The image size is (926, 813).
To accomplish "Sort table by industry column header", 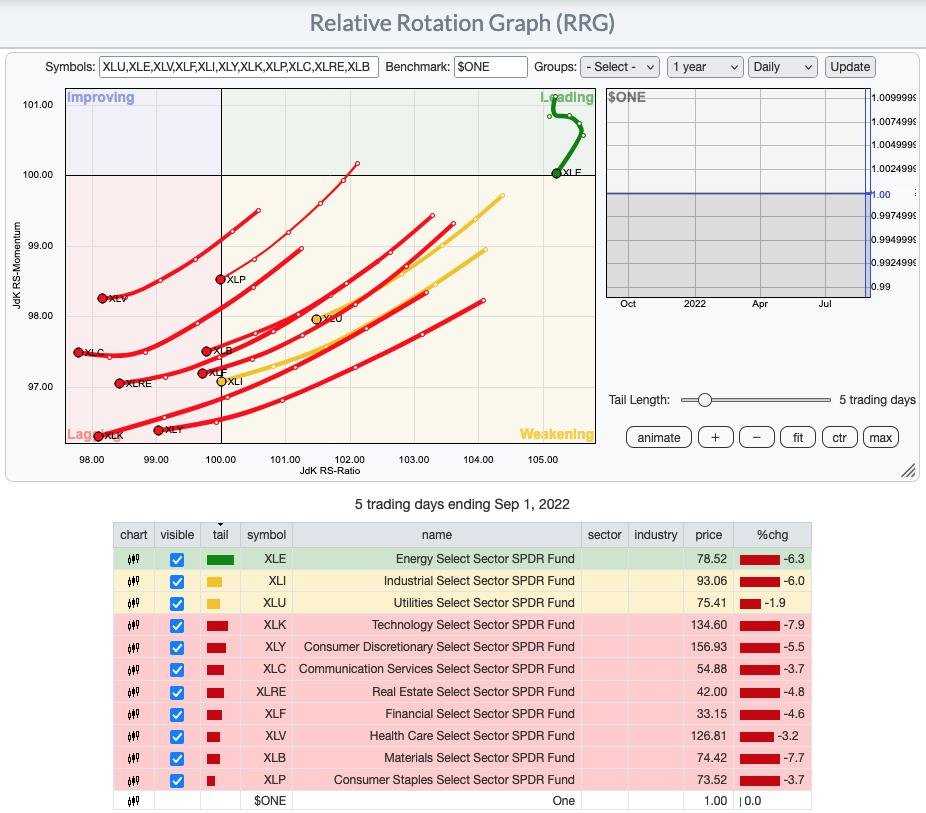I will [656, 535].
